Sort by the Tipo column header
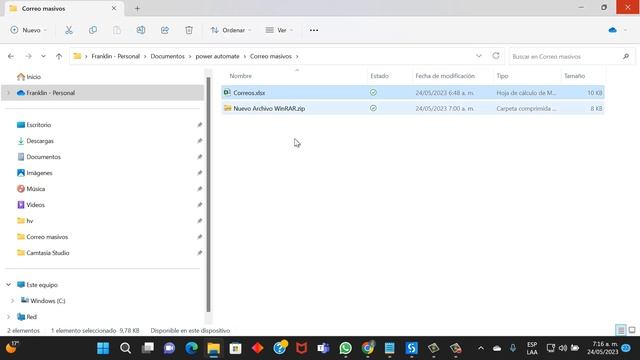Screen dimensions: 640x360 [502, 76]
